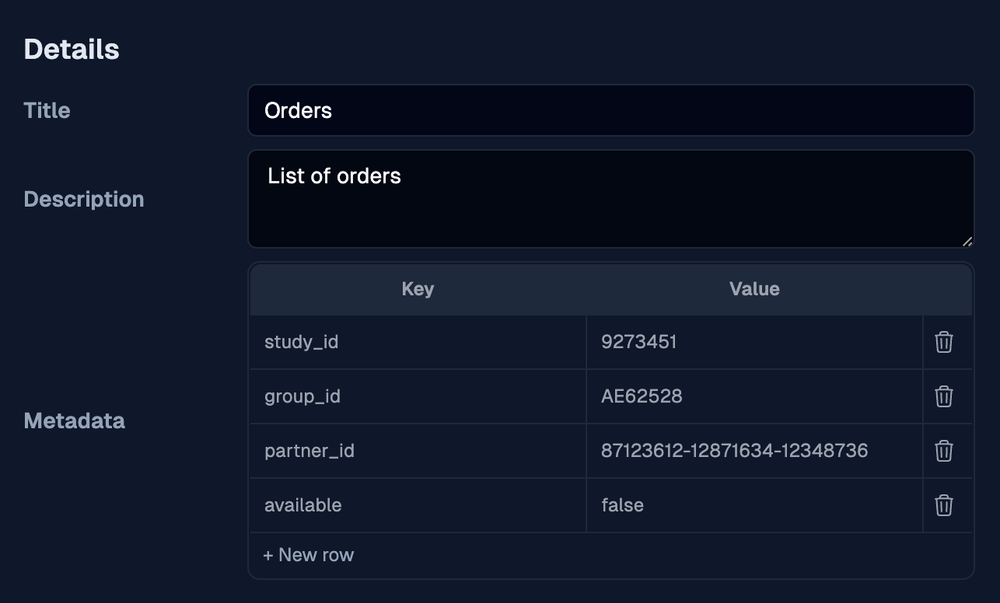Click the Value column header
Viewport: 1000px width, 603px height.
click(x=754, y=289)
